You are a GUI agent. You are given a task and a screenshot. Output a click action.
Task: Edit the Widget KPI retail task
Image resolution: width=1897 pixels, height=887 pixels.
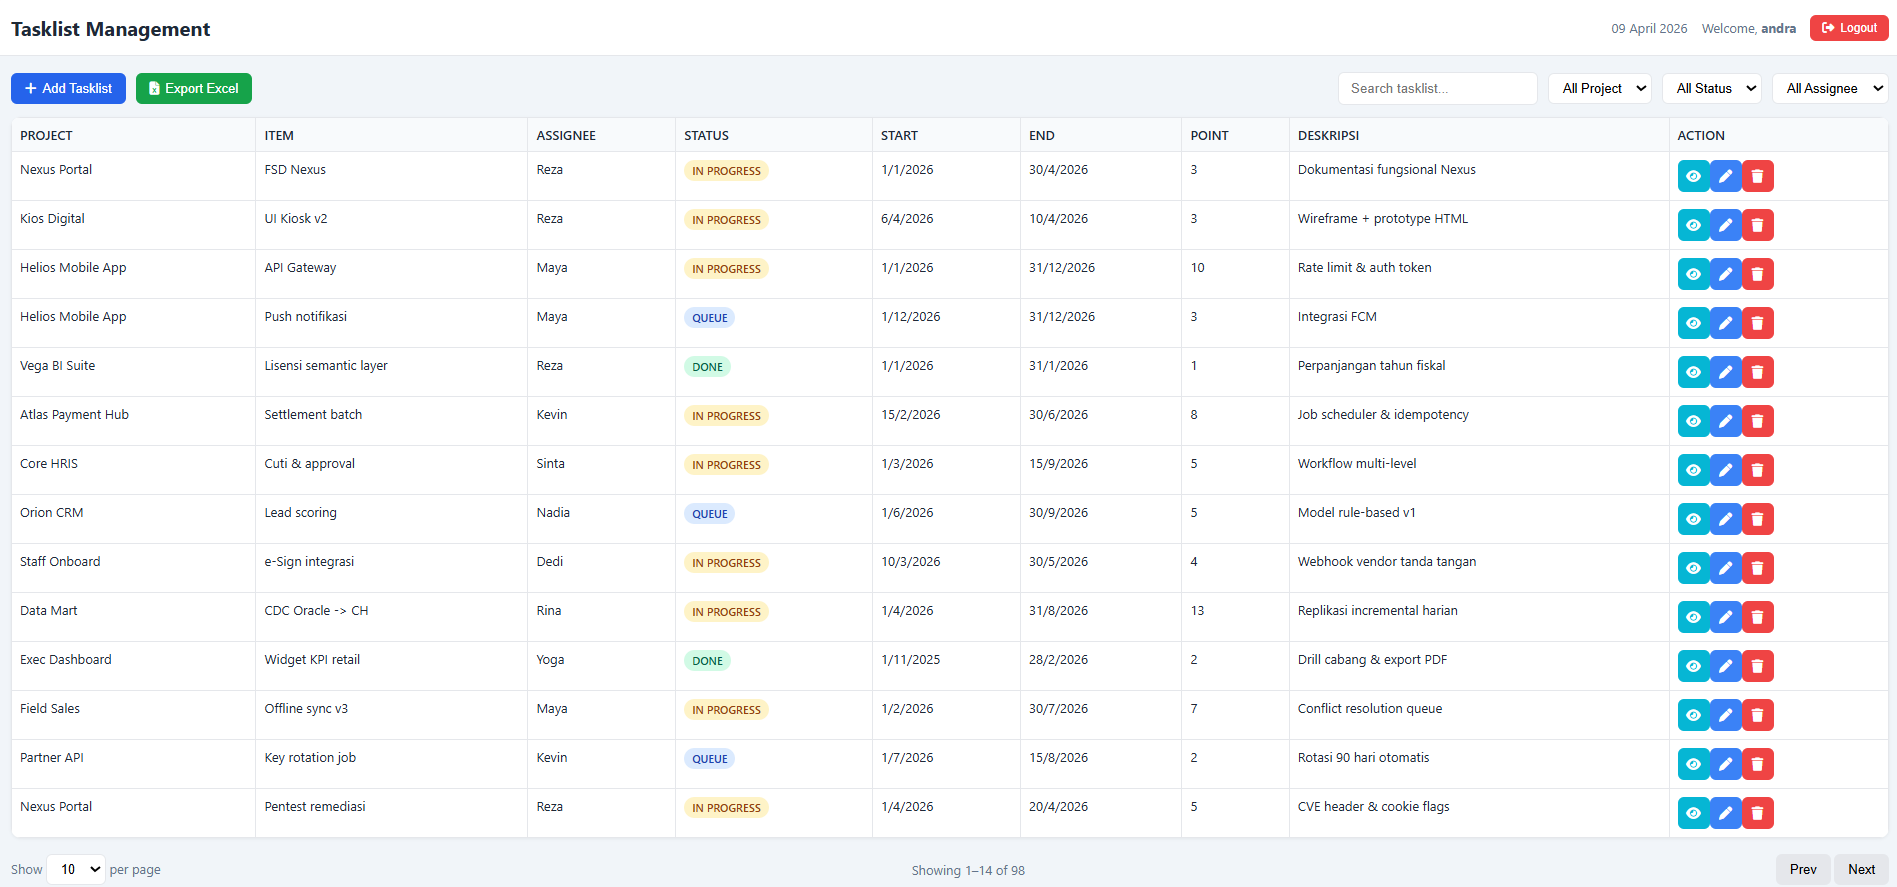click(x=1725, y=666)
